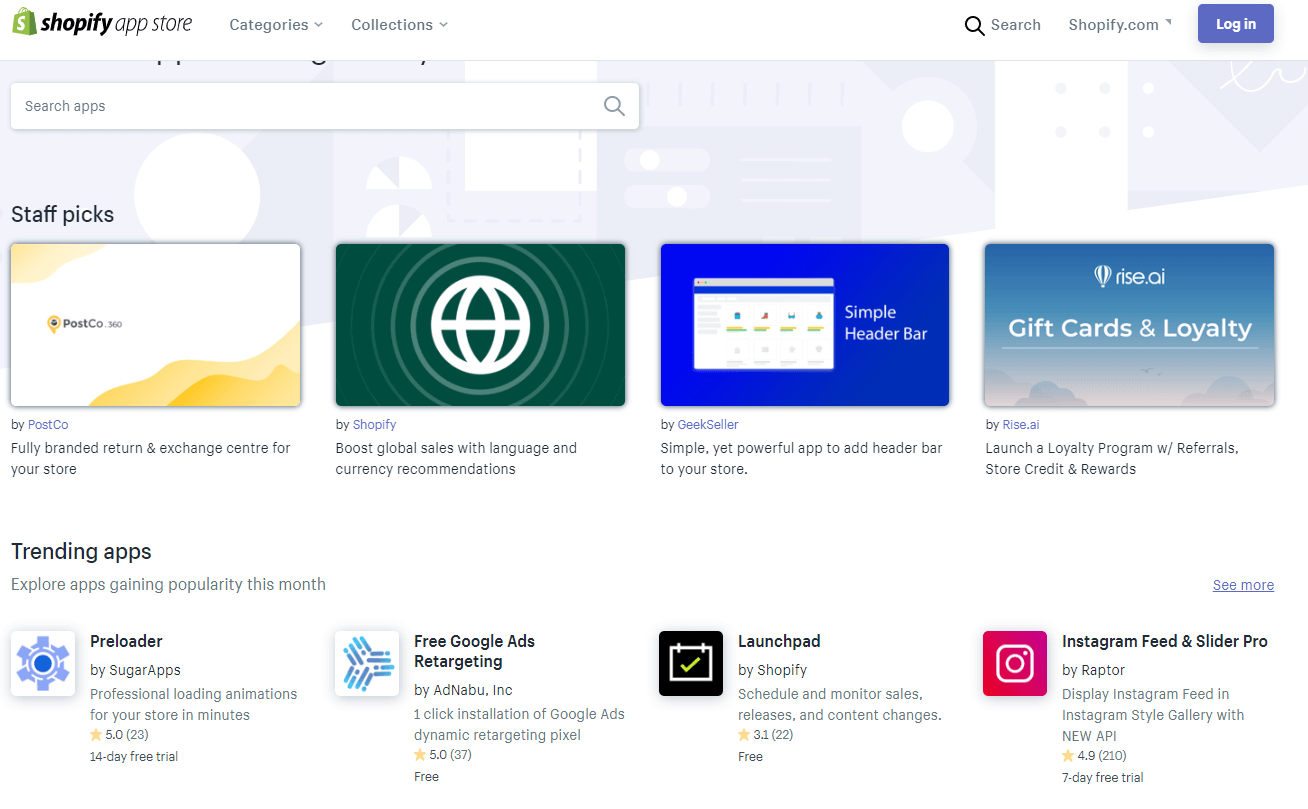The height and width of the screenshot is (809, 1308).
Task: Open the PostCo 360 staff pick thumbnail
Action: tap(156, 325)
